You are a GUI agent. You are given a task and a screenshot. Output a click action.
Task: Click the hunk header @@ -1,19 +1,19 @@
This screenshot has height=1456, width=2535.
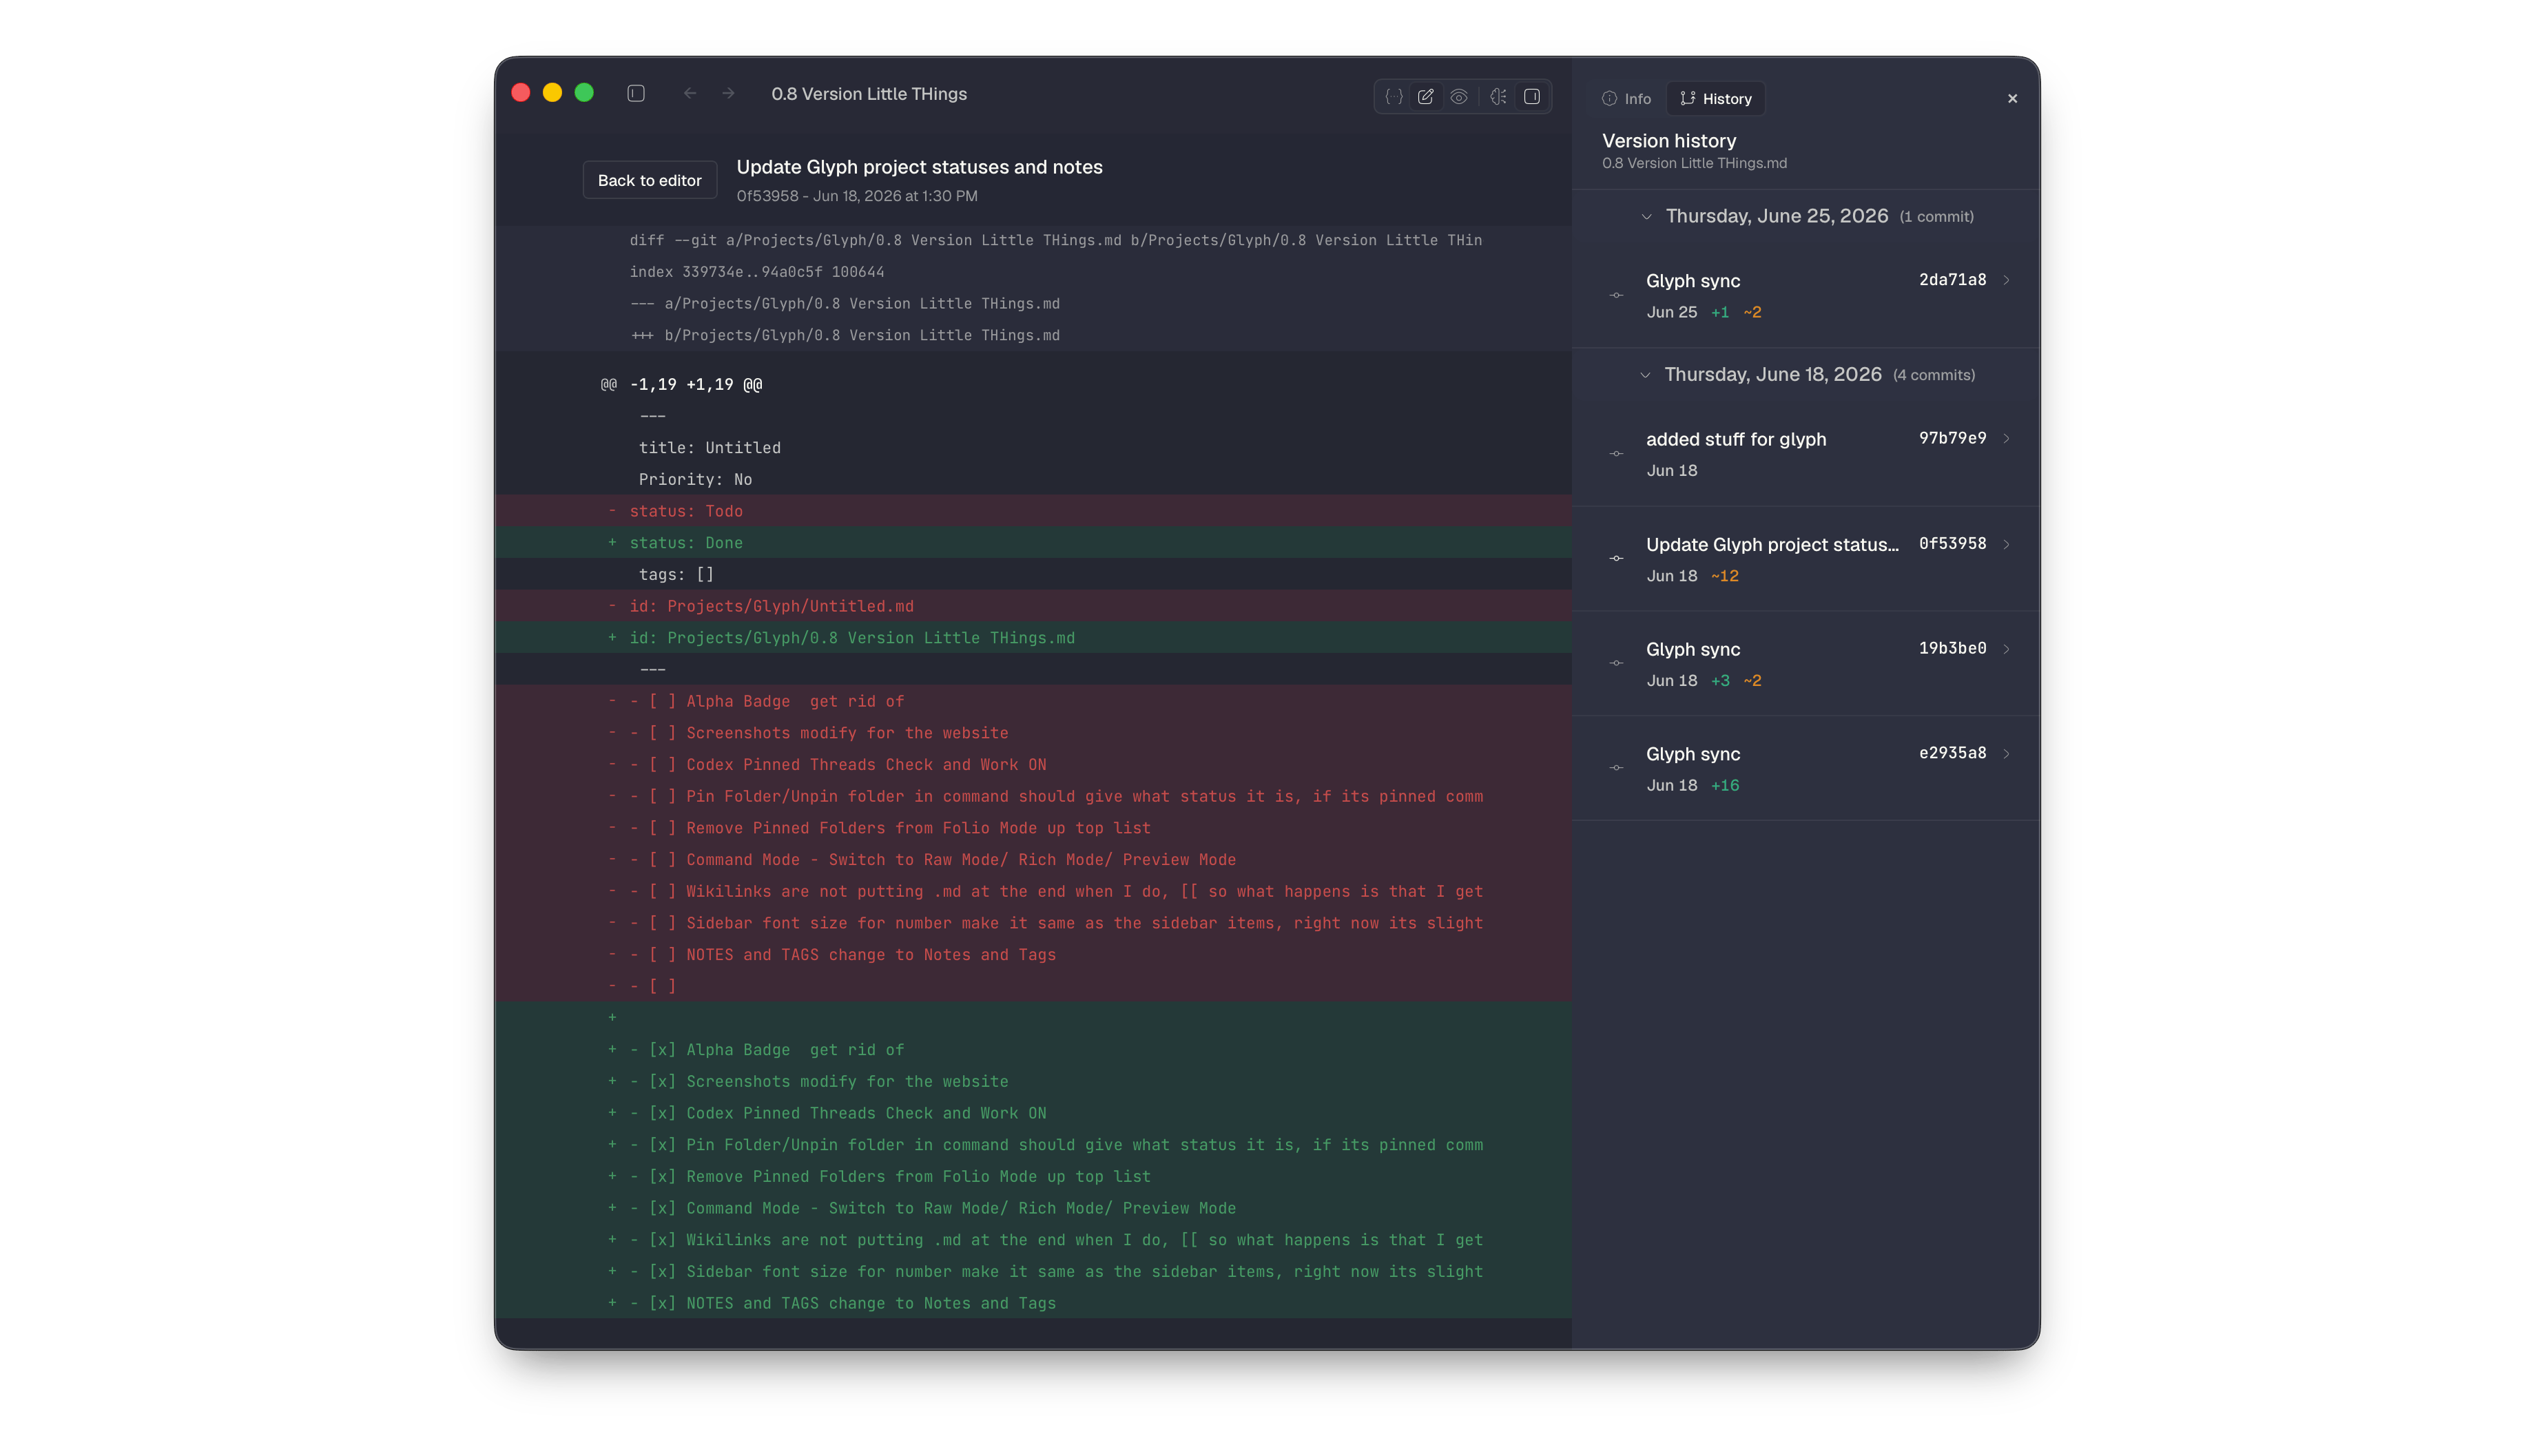(x=681, y=385)
